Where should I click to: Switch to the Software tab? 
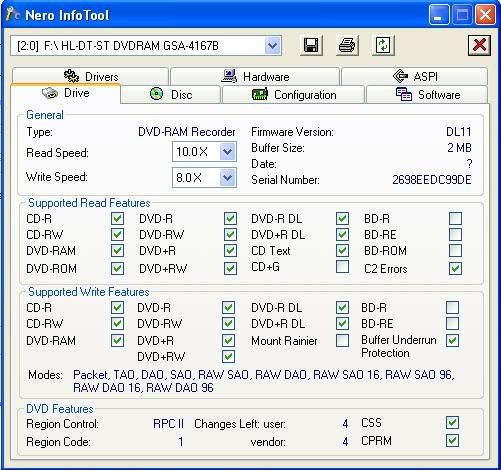(427, 95)
